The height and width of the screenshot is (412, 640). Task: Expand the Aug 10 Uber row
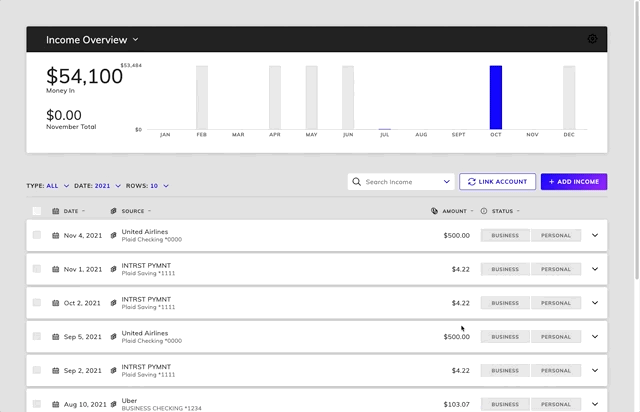pos(595,404)
